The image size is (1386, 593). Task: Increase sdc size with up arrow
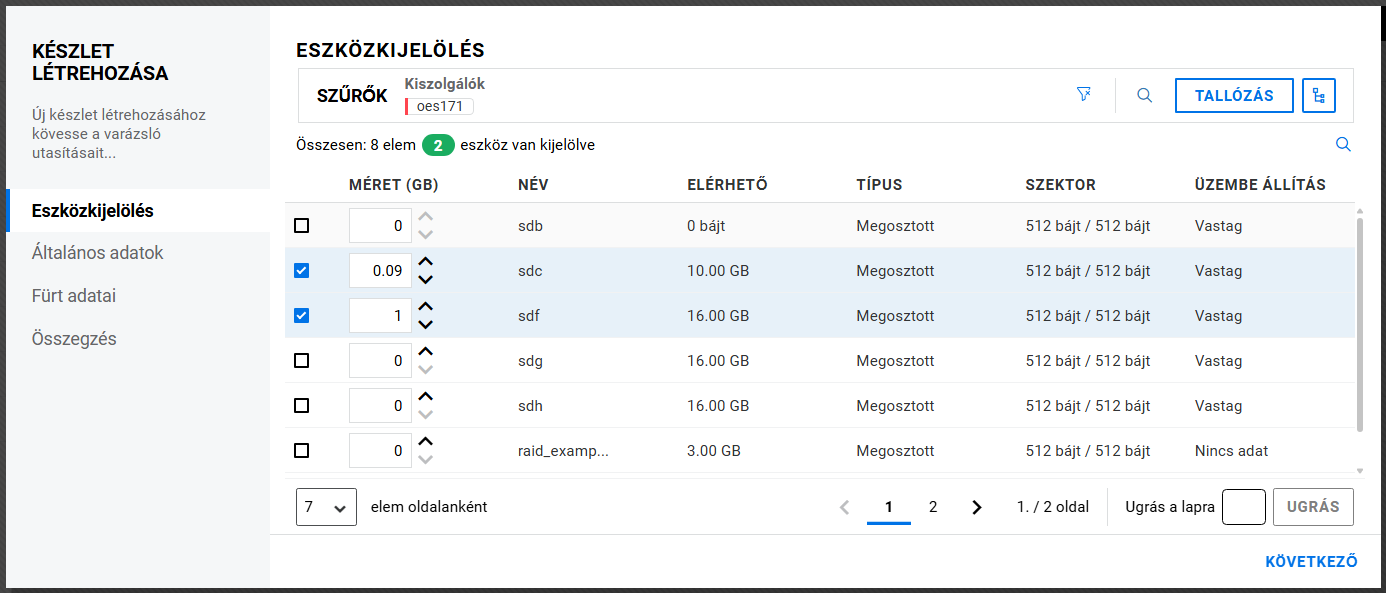pos(426,262)
